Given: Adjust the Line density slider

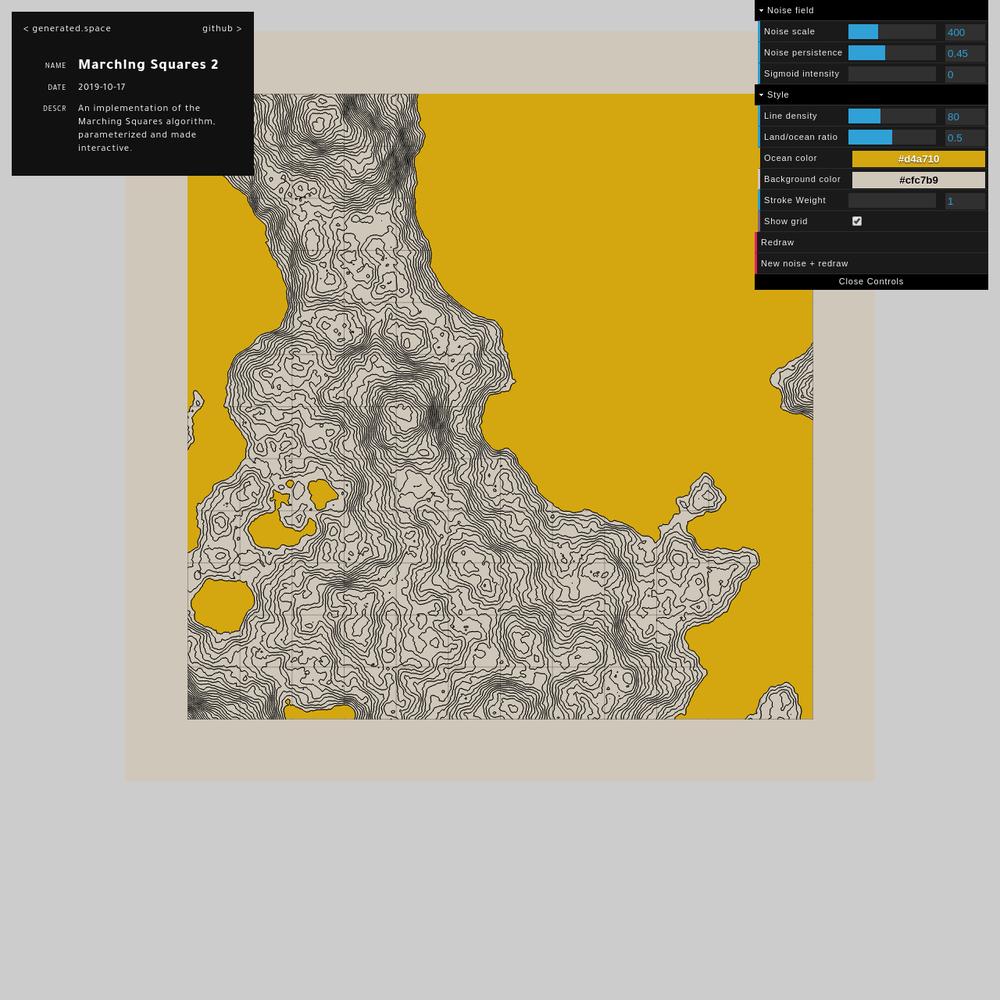Looking at the screenshot, I should 892,115.
